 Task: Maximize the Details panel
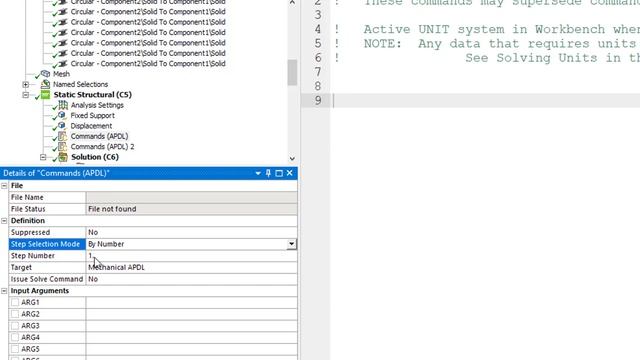coord(279,173)
